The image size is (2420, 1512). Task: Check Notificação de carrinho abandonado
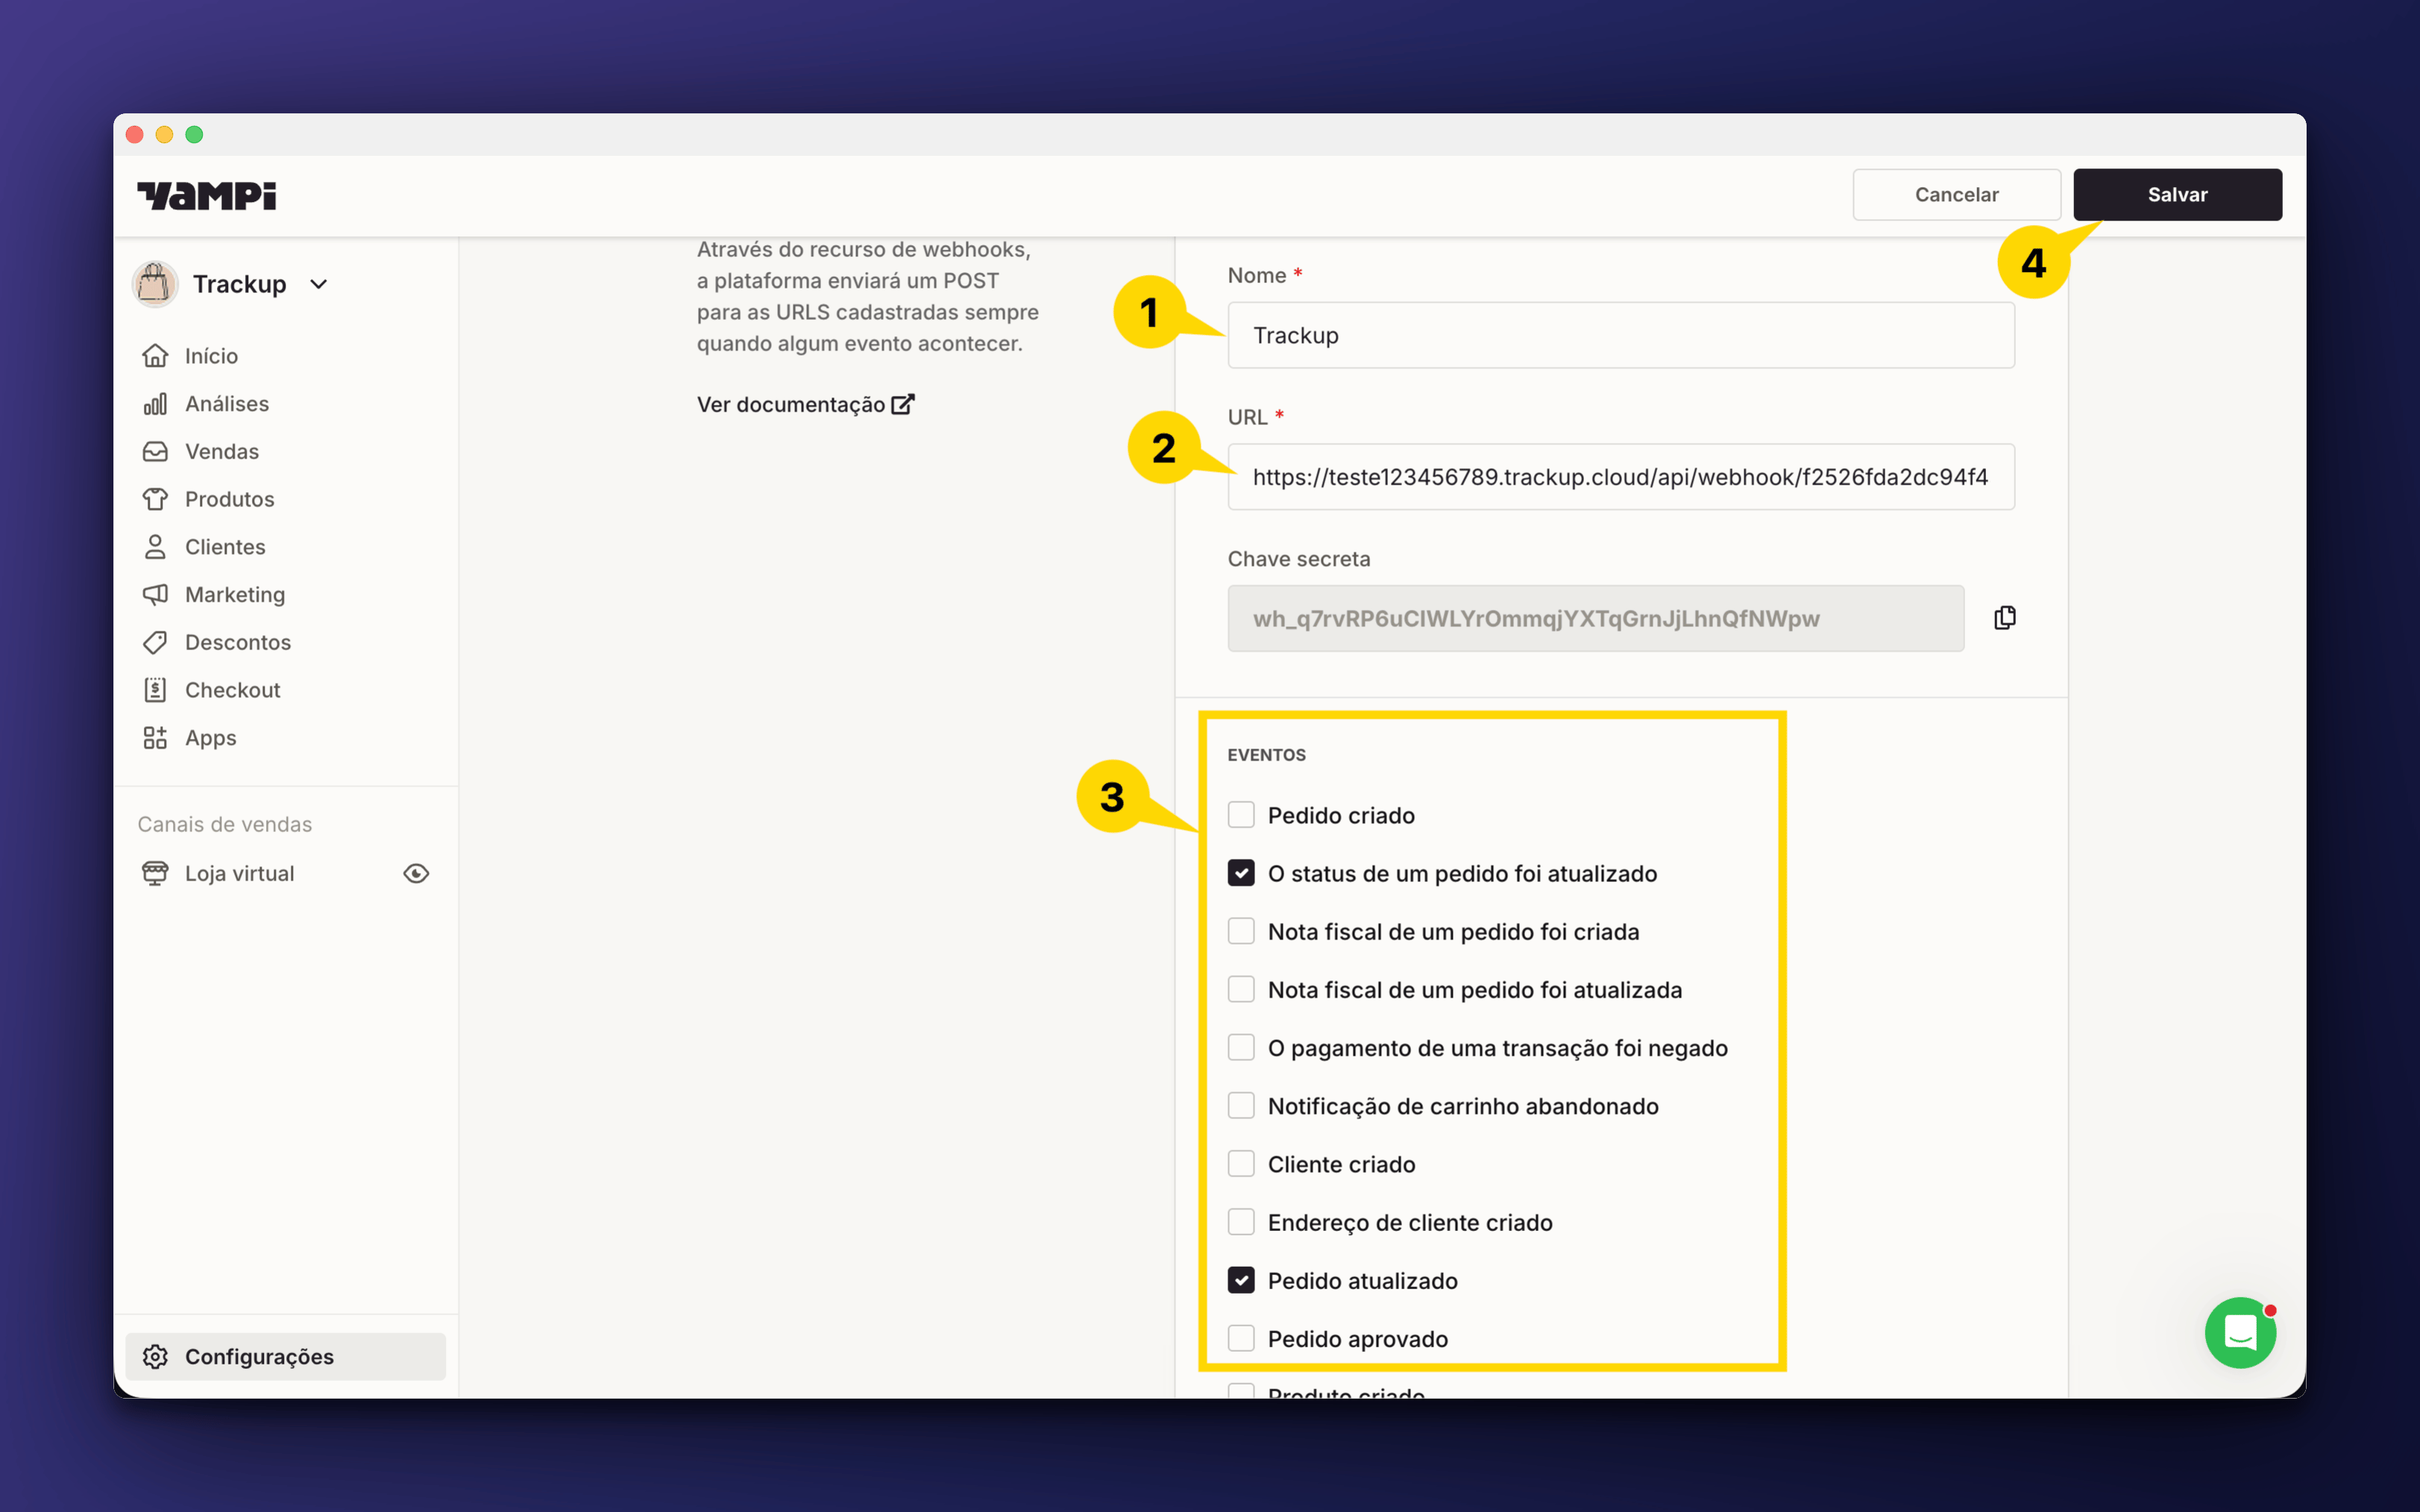(1241, 1106)
